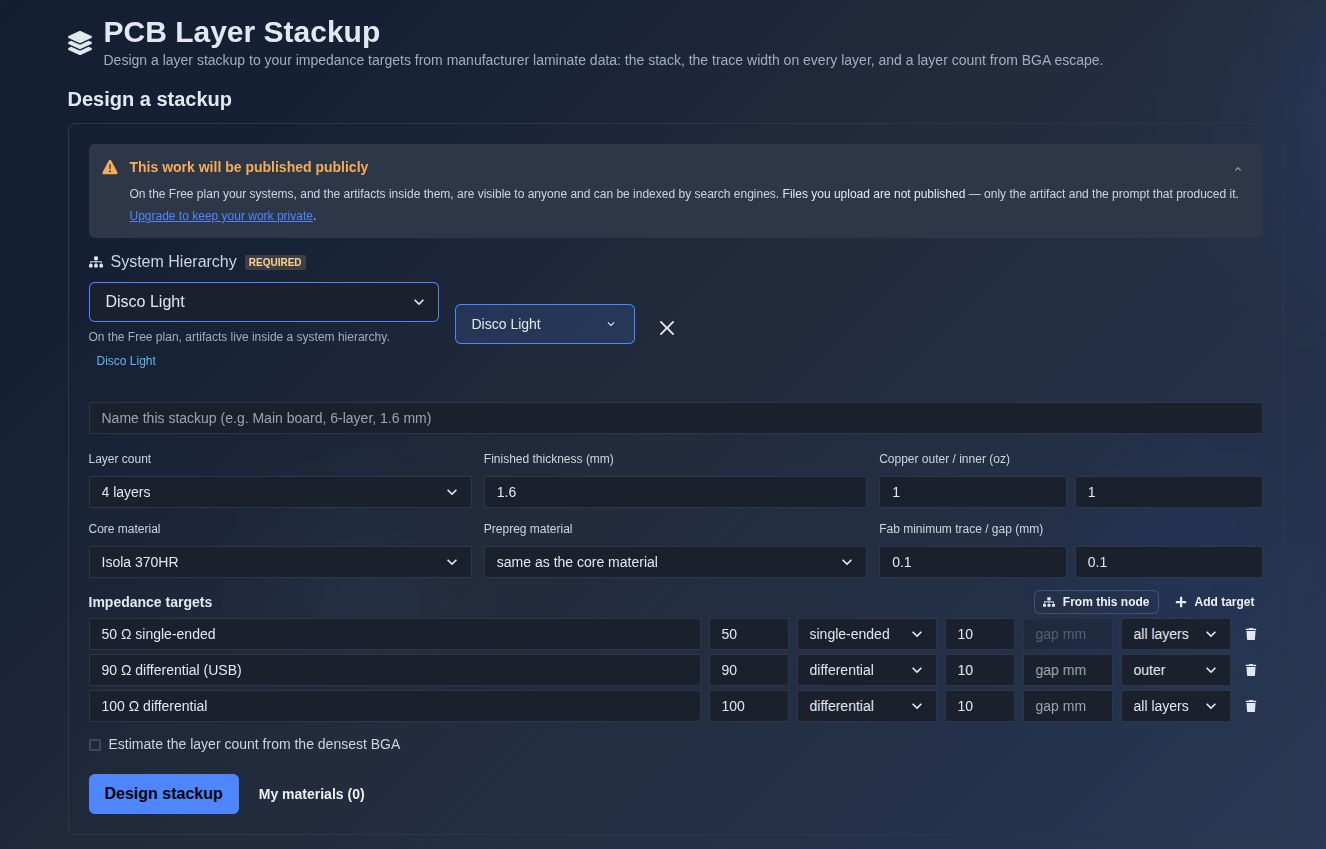Delete the 100 Ω differential target row
1326x849 pixels.
1251,706
